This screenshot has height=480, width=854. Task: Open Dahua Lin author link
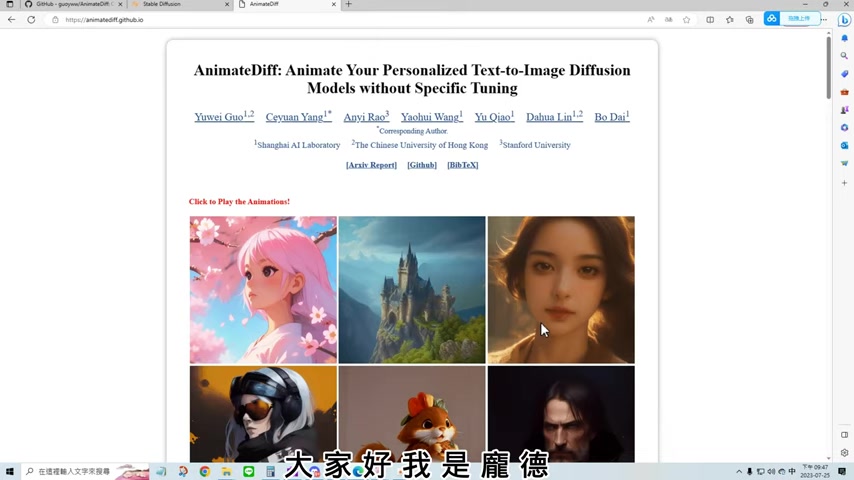[x=554, y=116]
